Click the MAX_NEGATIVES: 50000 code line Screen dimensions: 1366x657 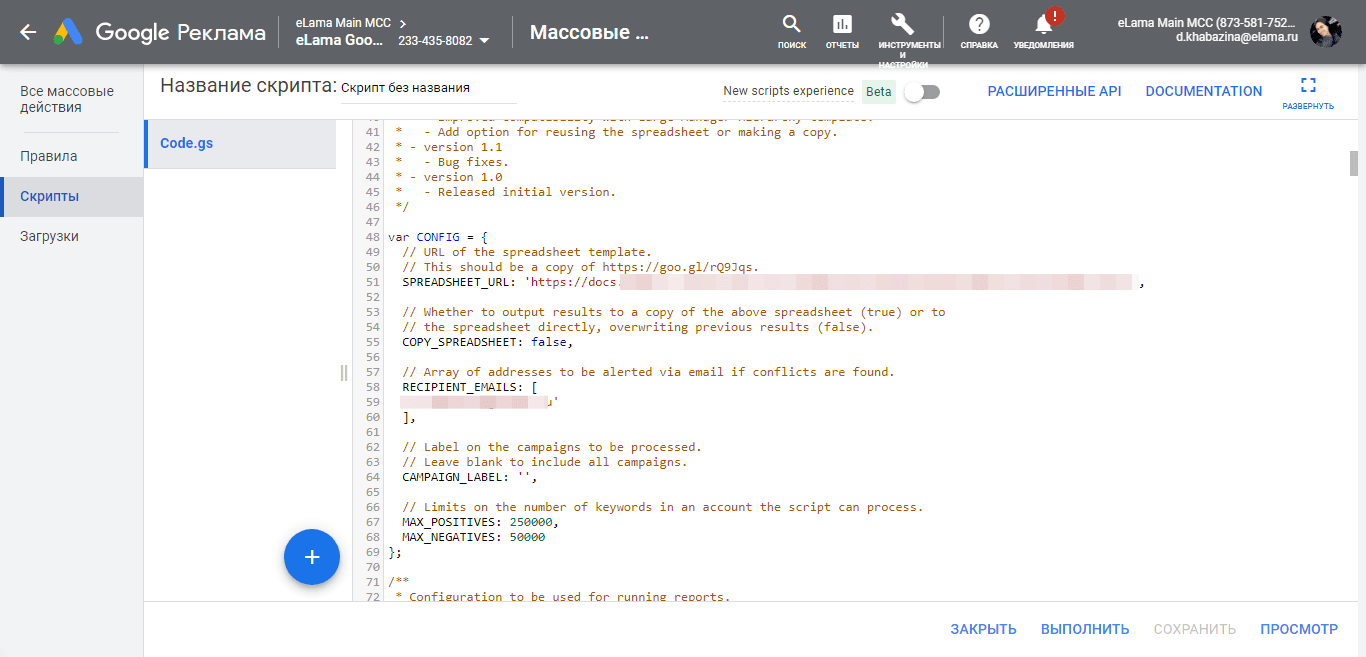click(x=474, y=537)
